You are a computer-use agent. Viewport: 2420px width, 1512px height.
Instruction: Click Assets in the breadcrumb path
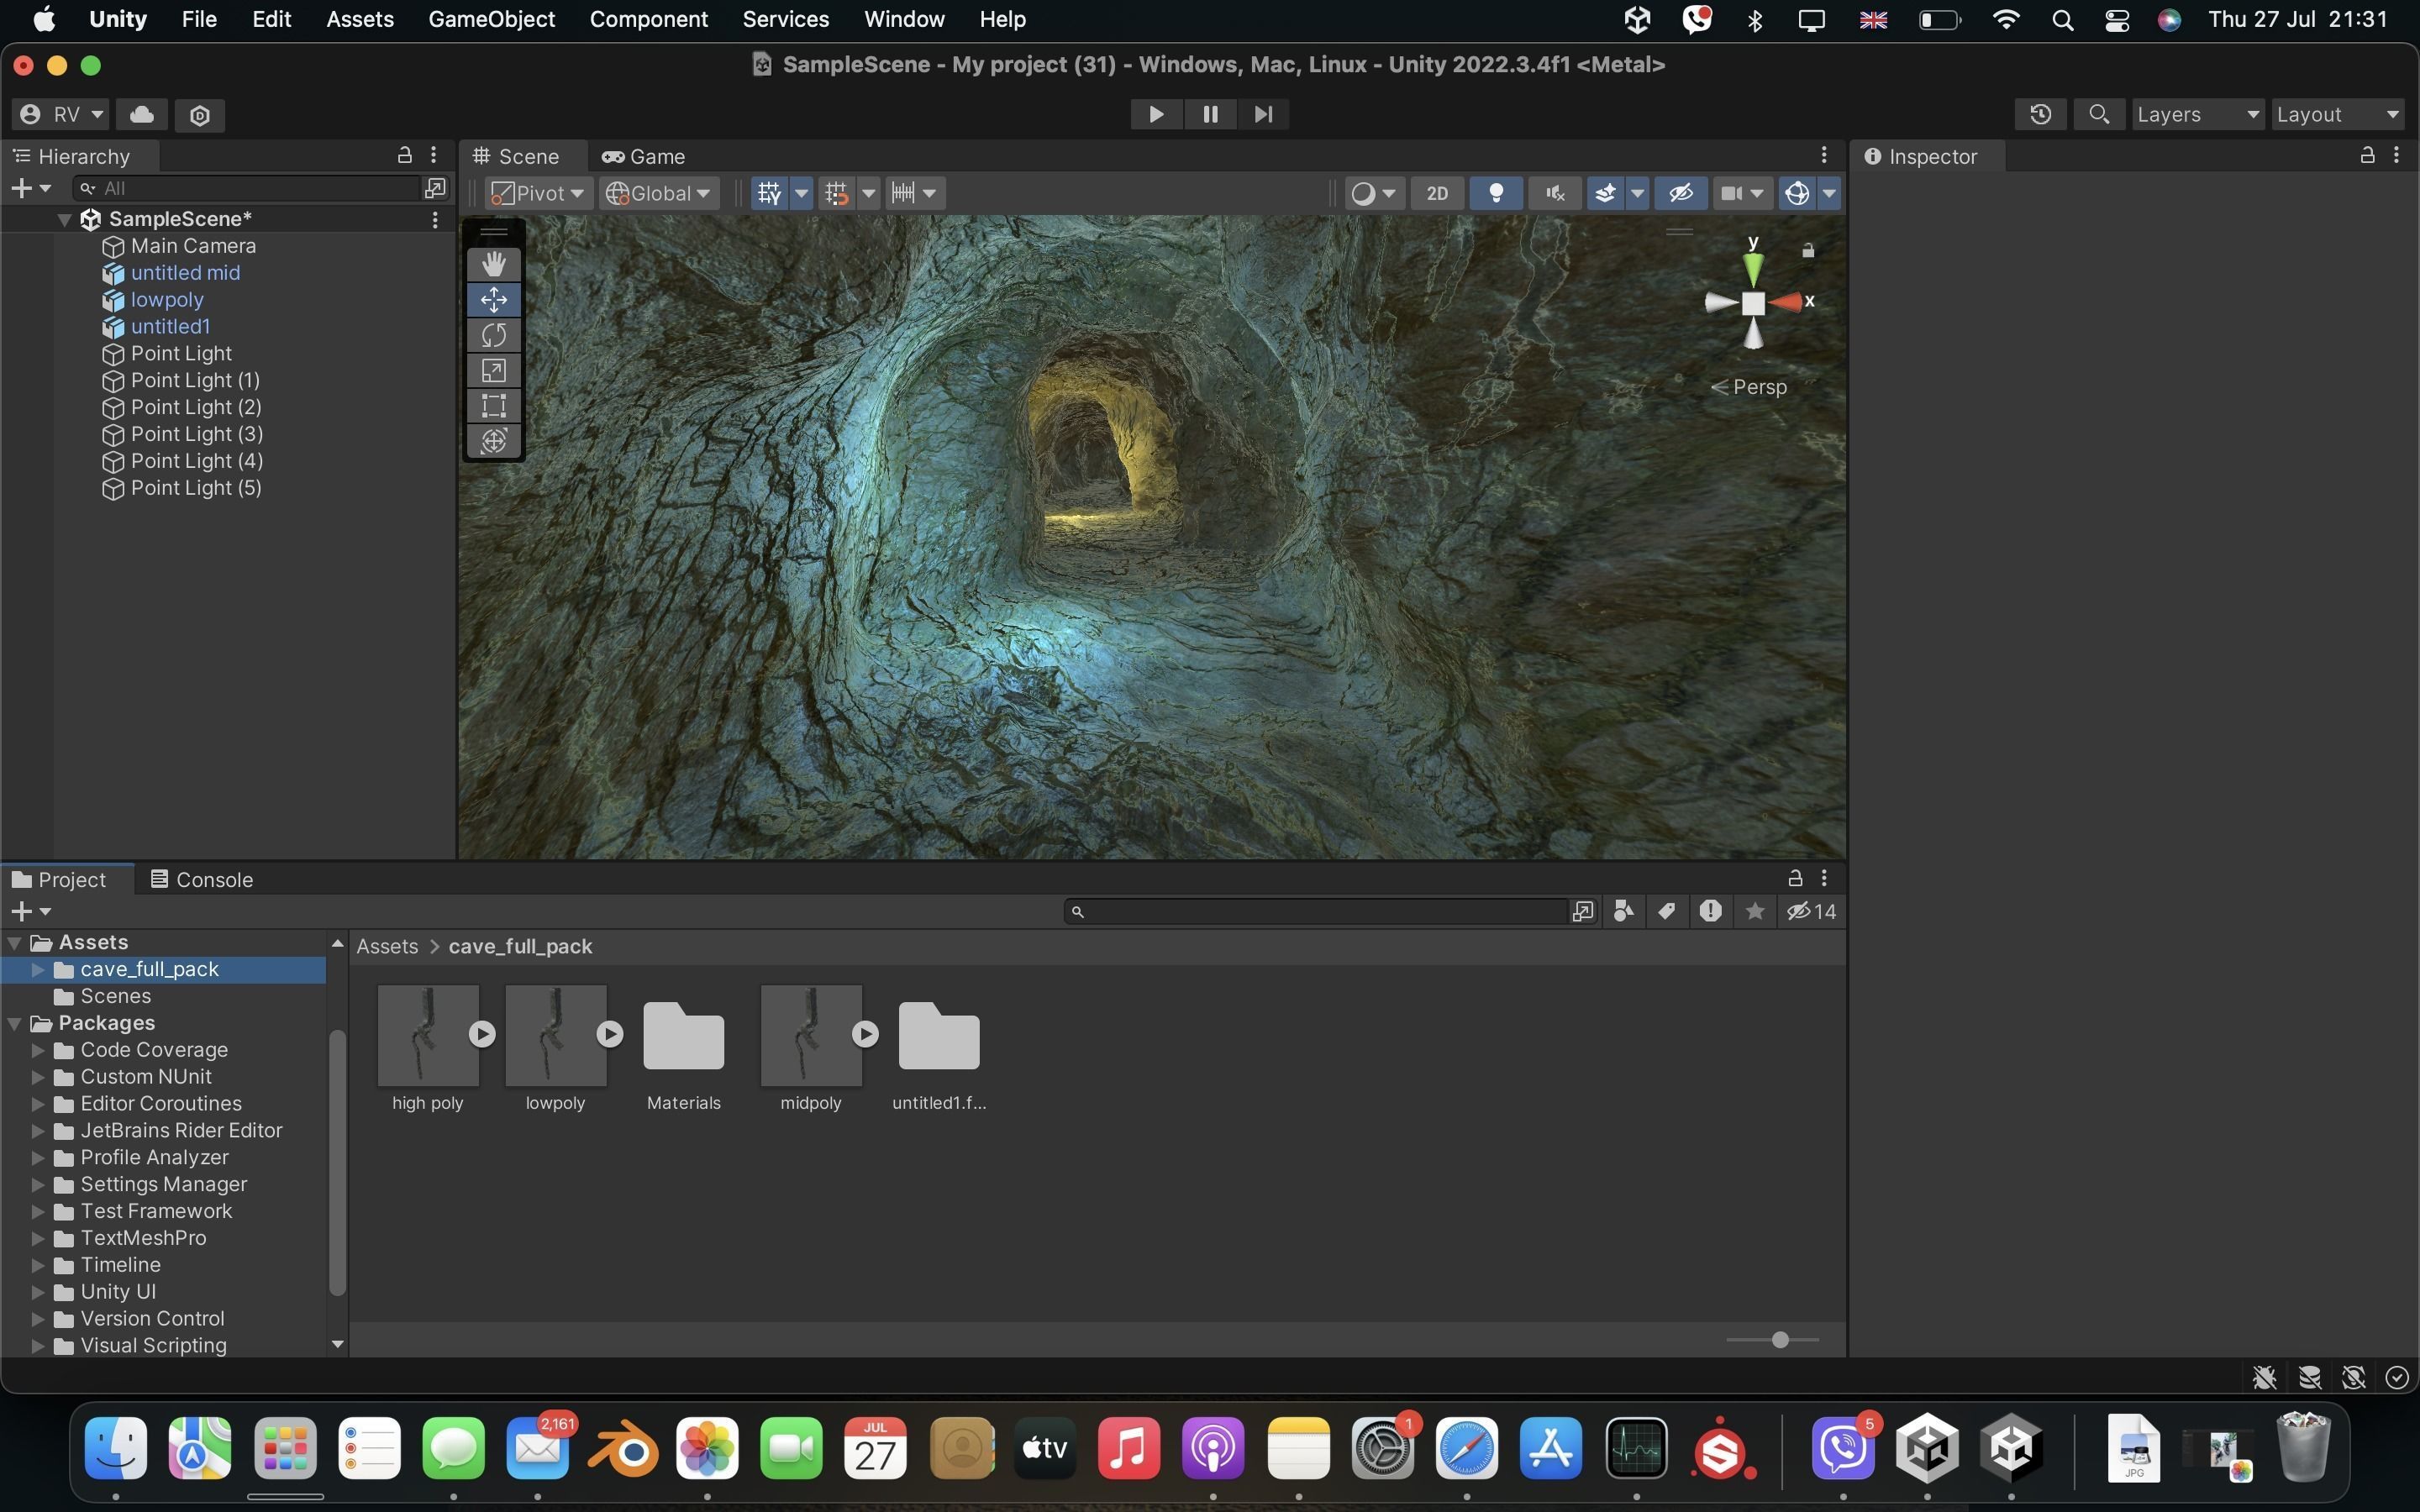pos(387,946)
